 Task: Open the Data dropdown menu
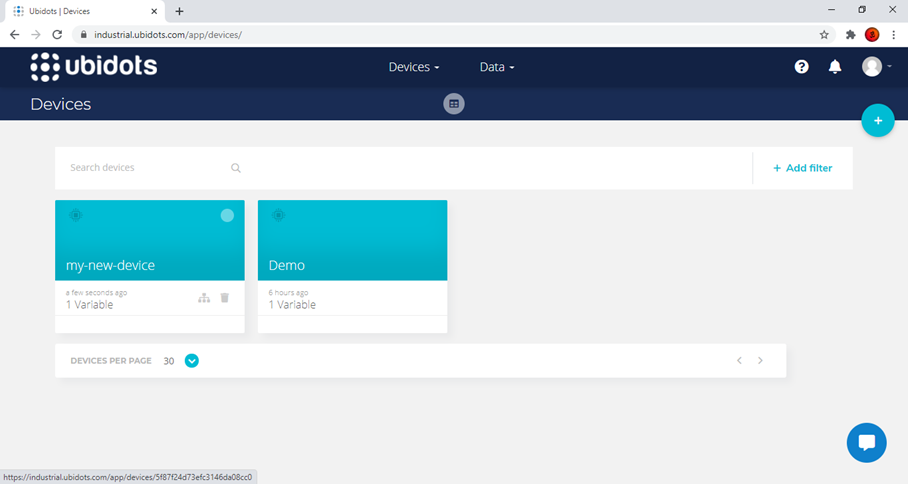(497, 67)
